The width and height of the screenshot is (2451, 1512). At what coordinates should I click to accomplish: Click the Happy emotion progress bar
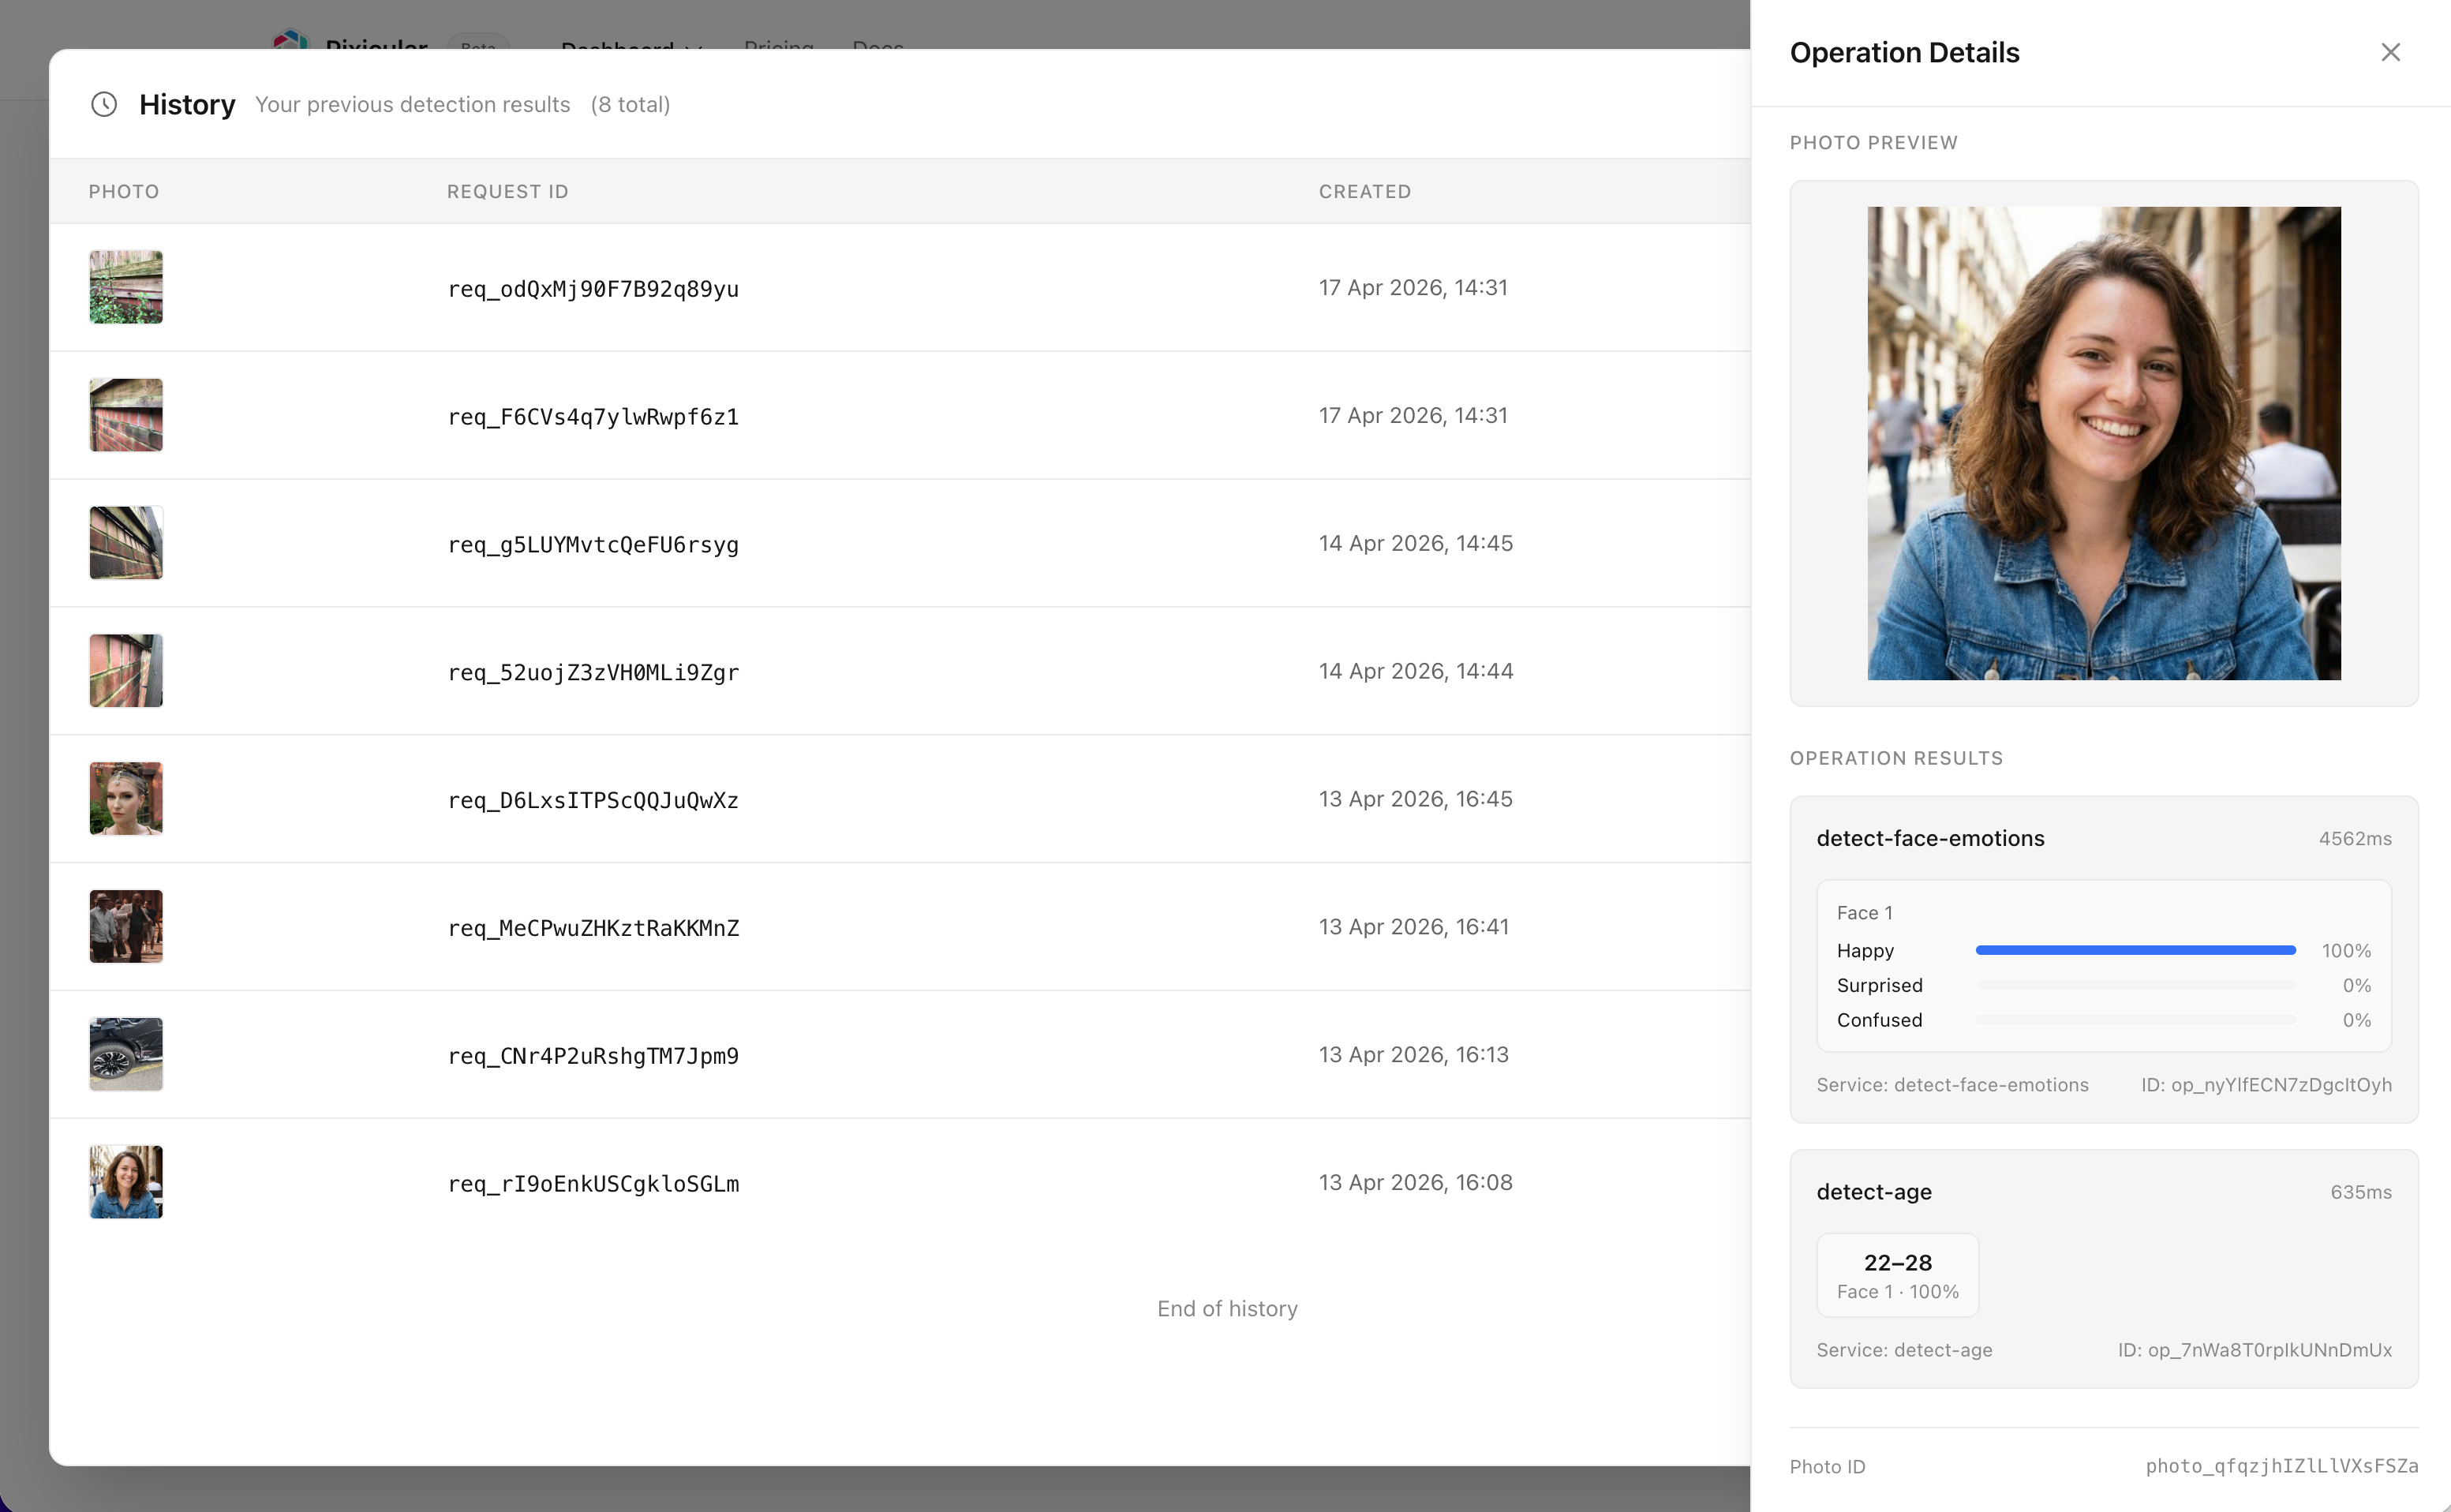tap(2135, 950)
